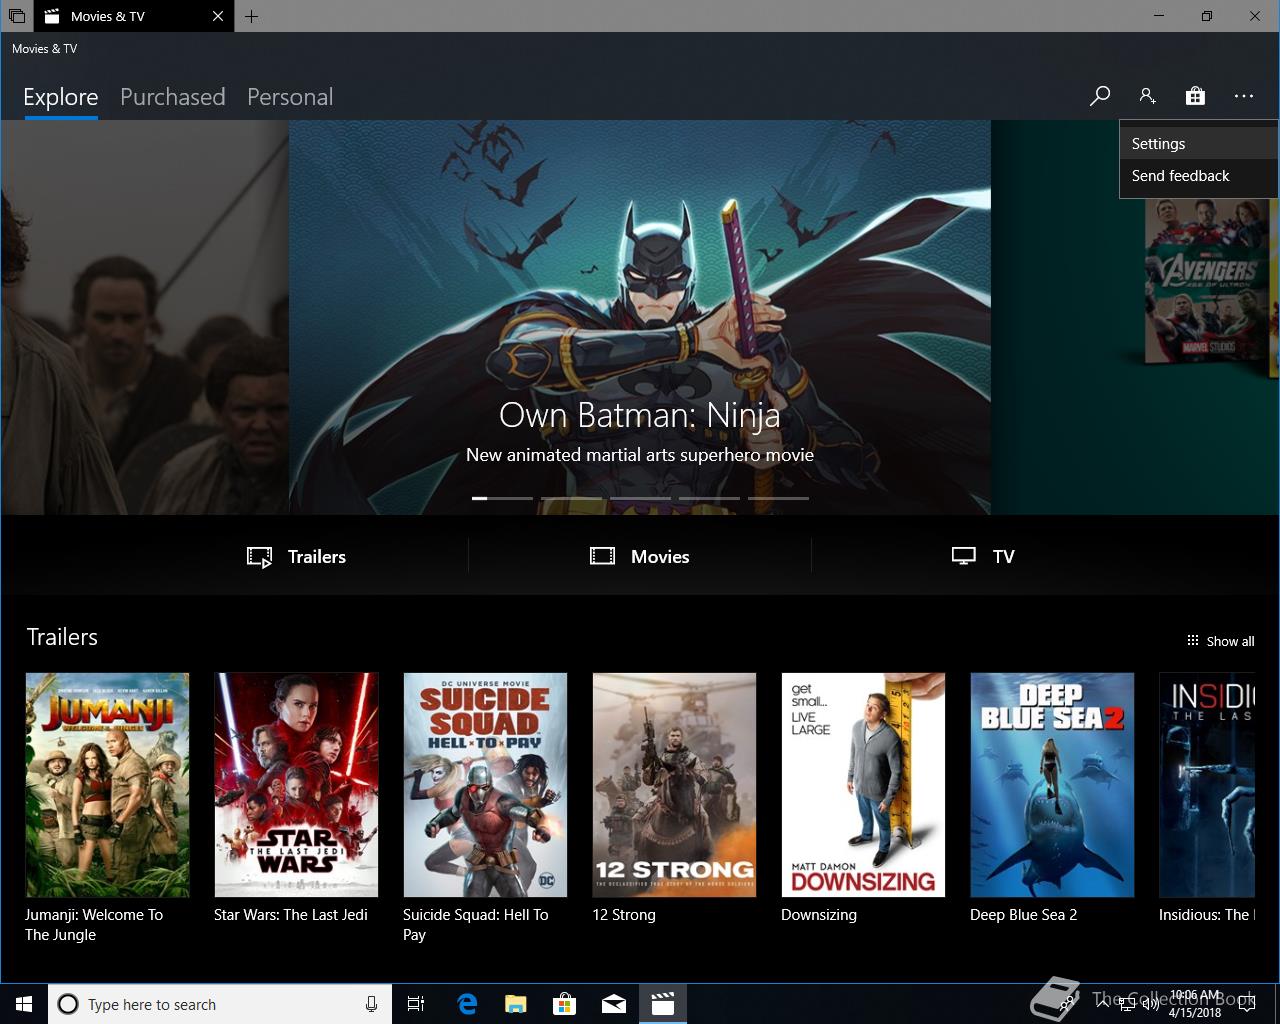Click Movies & TV taskbar icon
The height and width of the screenshot is (1024, 1280).
coord(663,1004)
